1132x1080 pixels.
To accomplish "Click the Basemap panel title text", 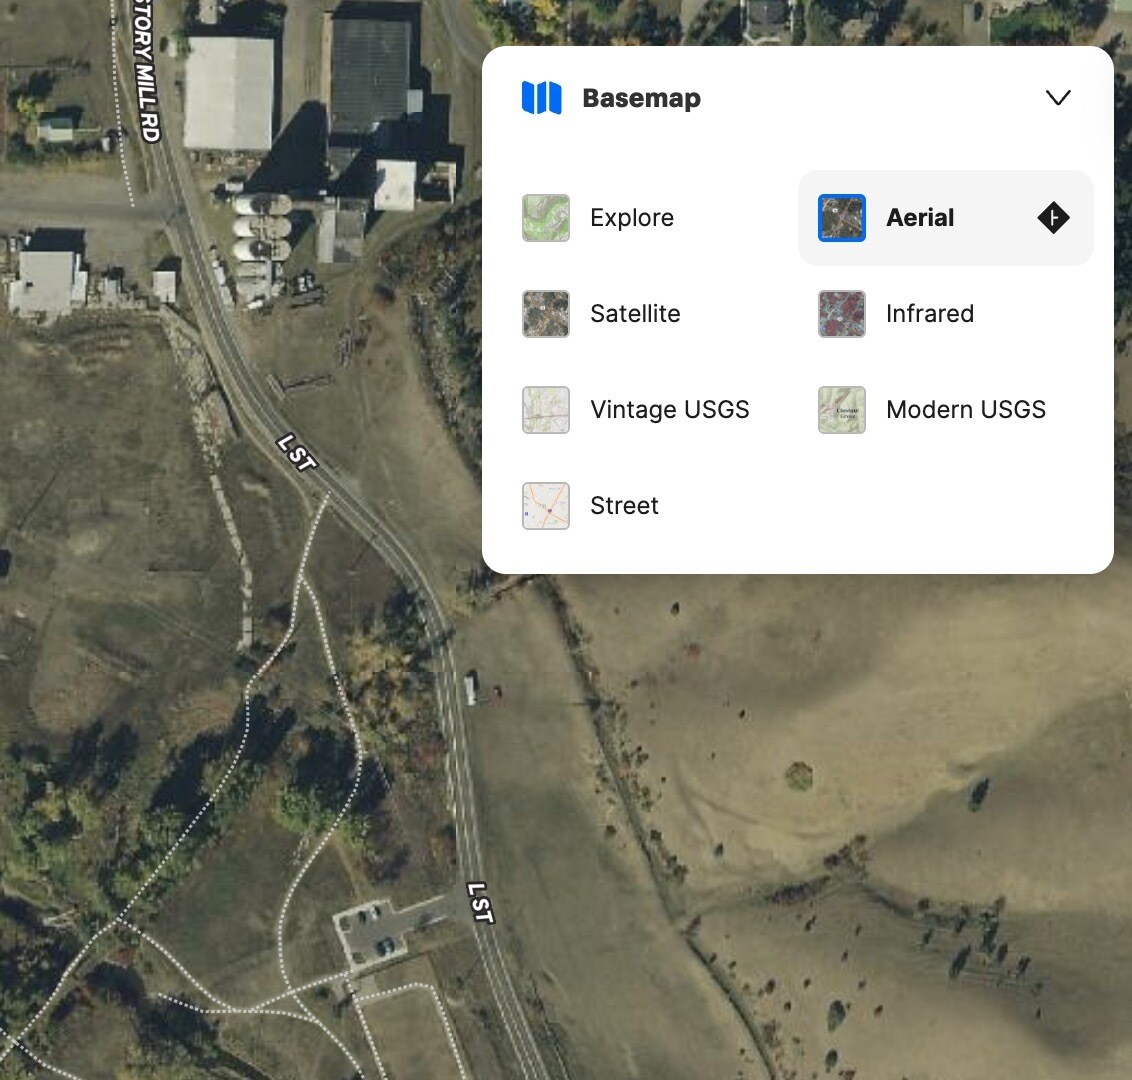I will tap(642, 97).
